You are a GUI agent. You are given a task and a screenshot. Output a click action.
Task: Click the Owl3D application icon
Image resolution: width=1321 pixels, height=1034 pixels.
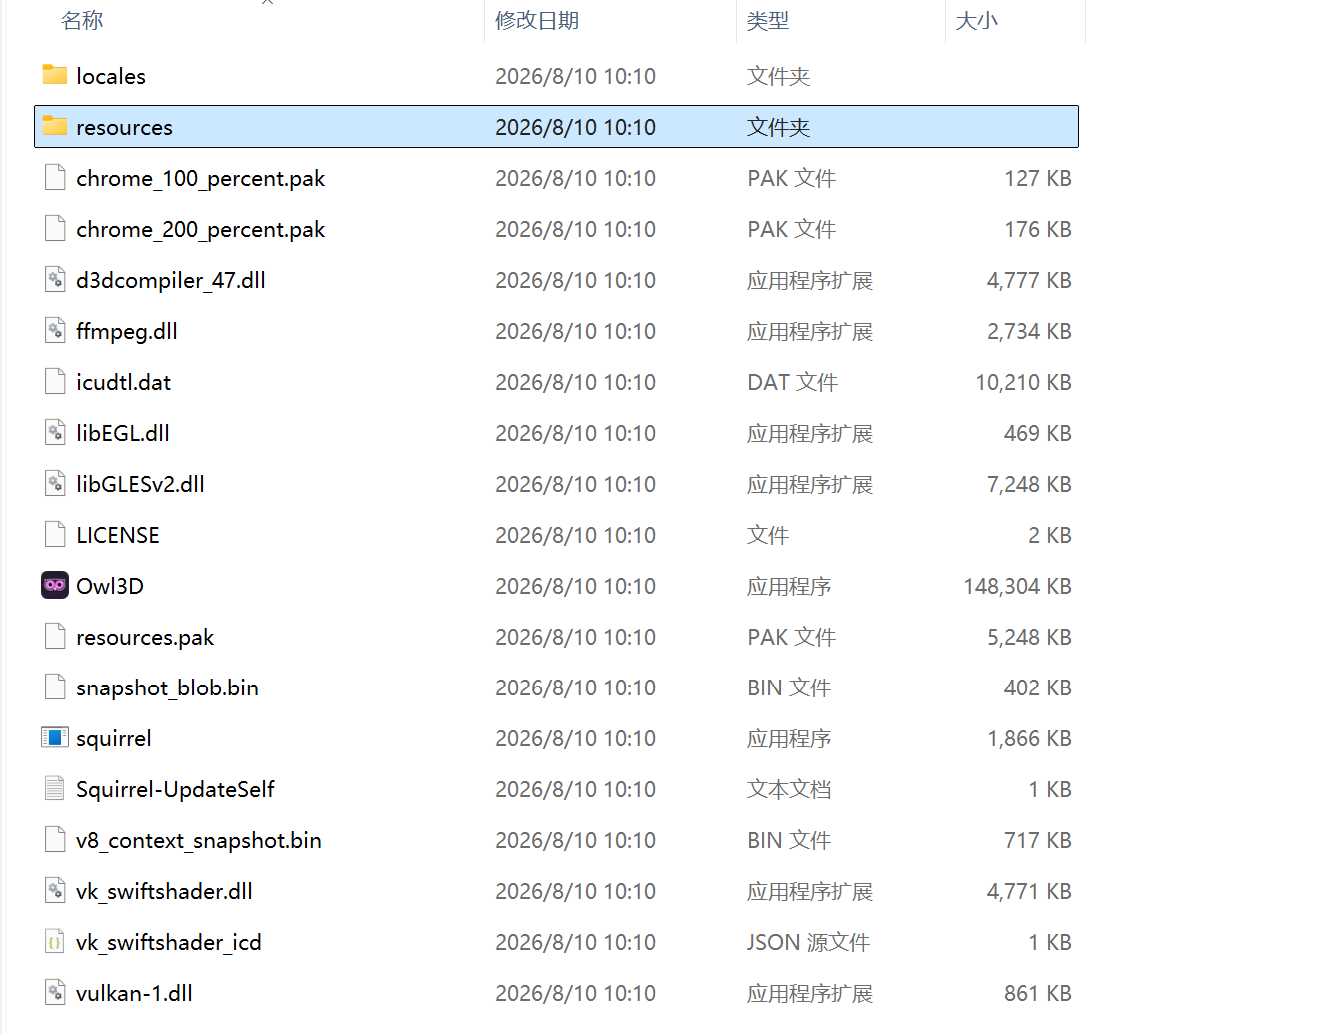pyautogui.click(x=55, y=585)
